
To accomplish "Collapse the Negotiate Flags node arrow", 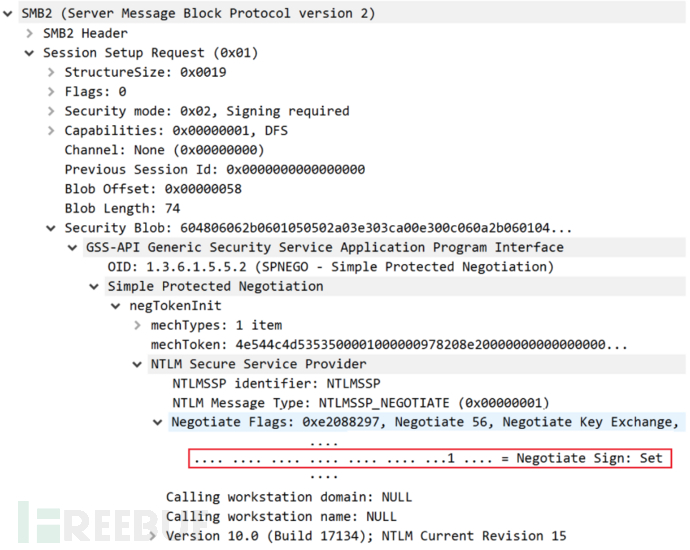I will (158, 423).
